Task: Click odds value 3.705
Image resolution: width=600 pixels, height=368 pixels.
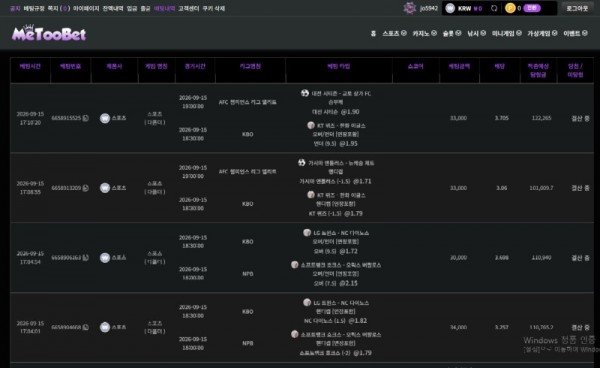Action: [502, 118]
